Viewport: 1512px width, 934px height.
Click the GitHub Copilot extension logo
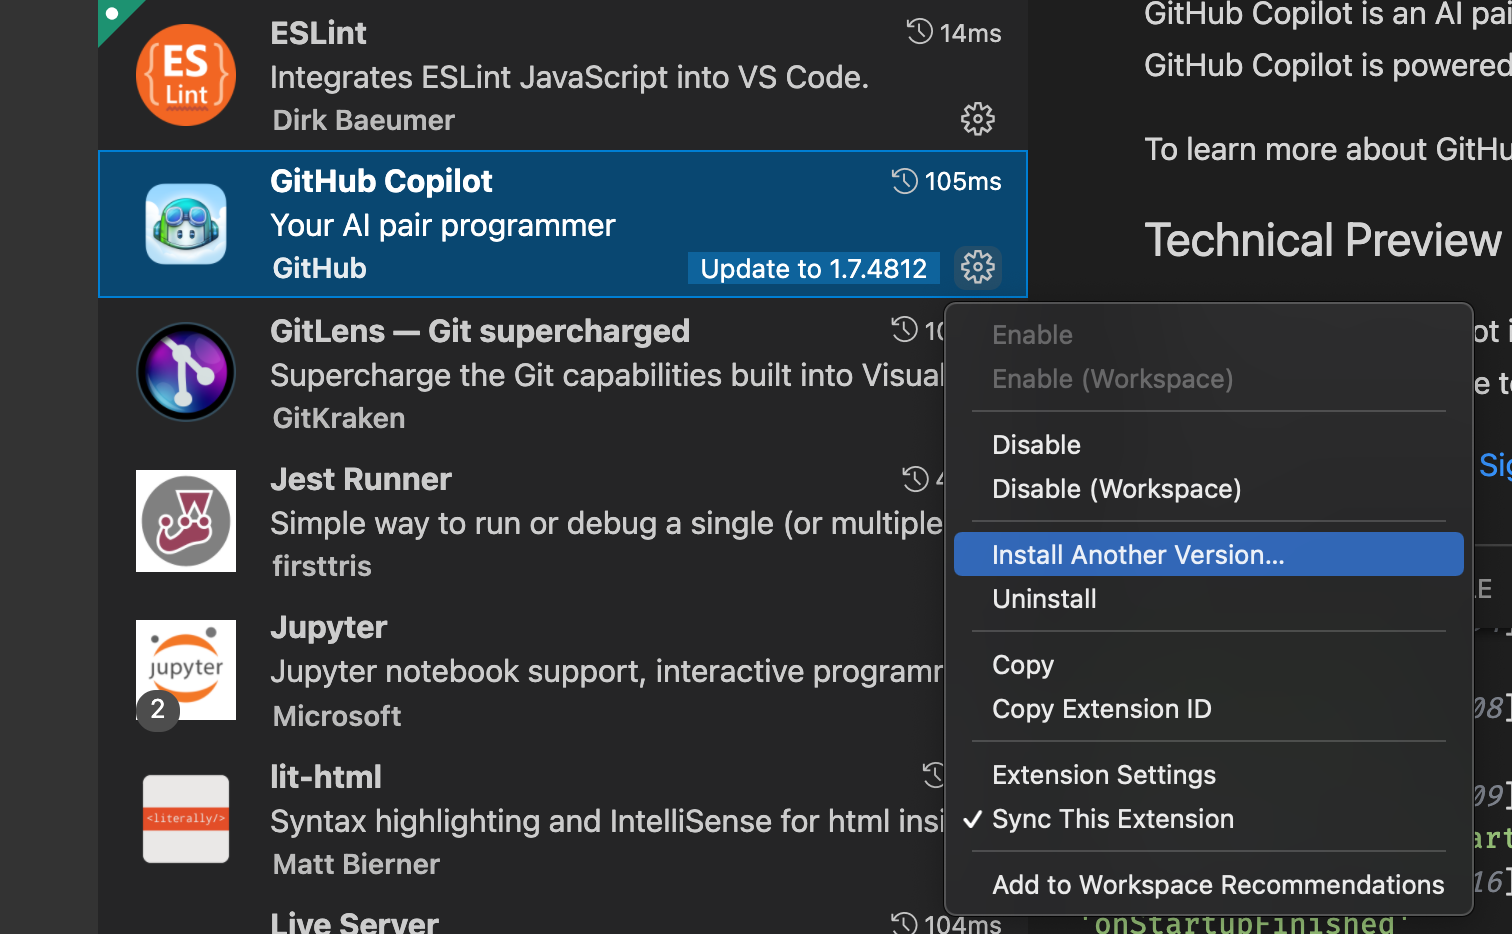186,224
